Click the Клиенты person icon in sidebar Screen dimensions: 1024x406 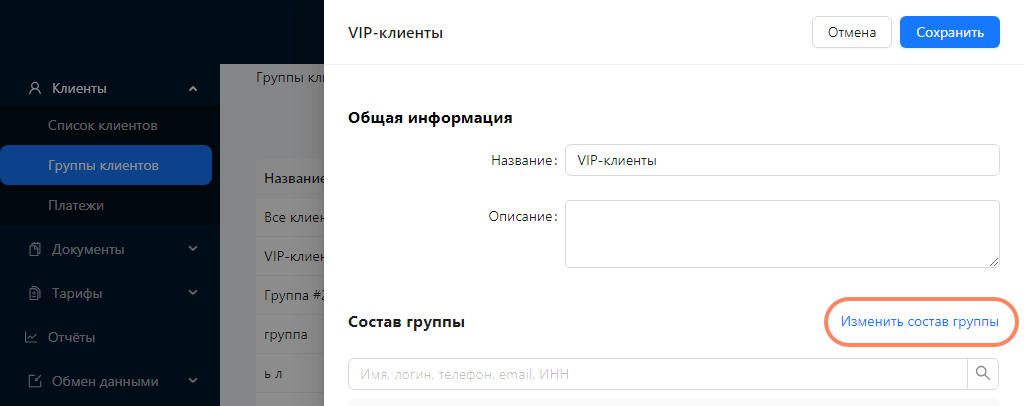[35, 88]
